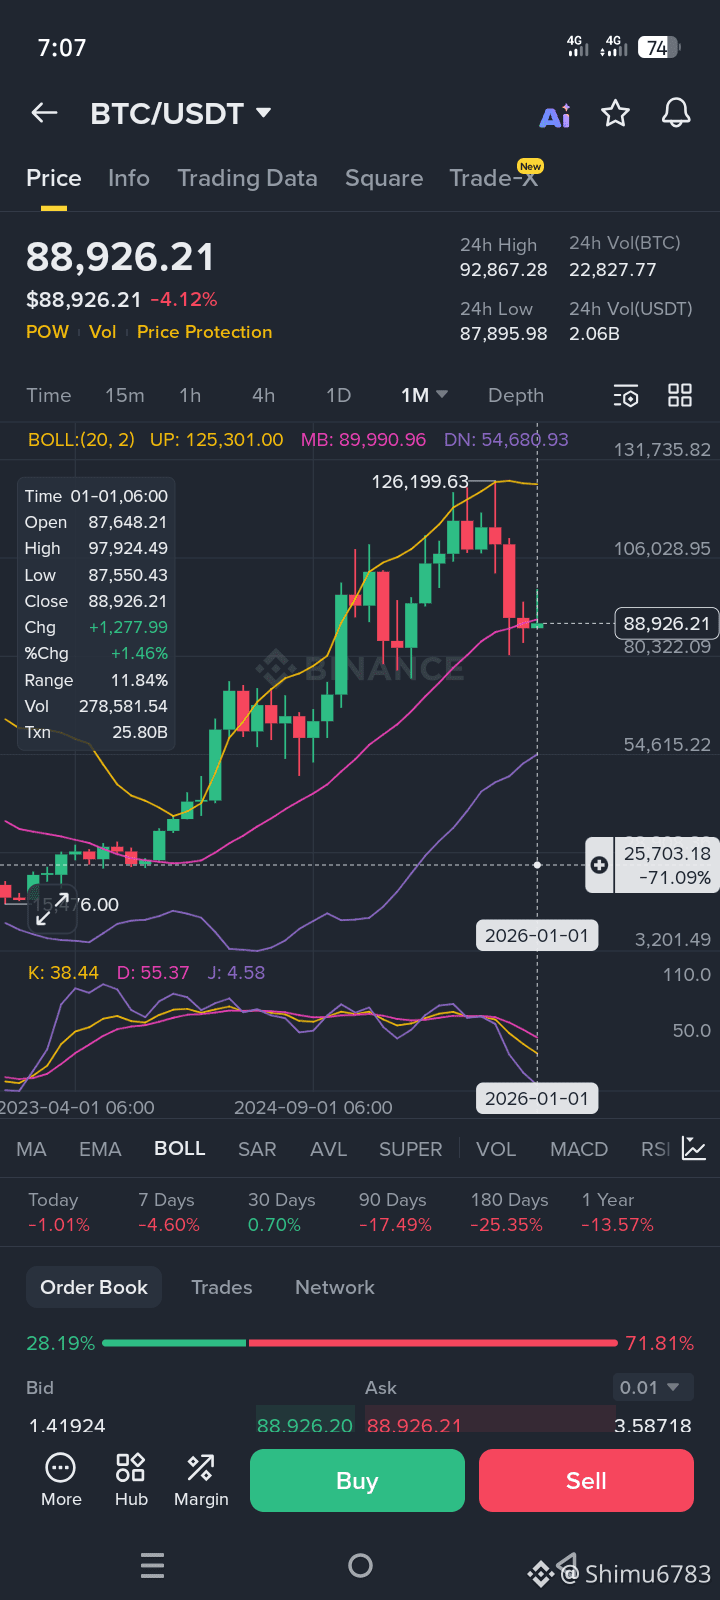Screen dimensions: 720x1600
Task: Open Margin trading icon
Action: tap(201, 1480)
